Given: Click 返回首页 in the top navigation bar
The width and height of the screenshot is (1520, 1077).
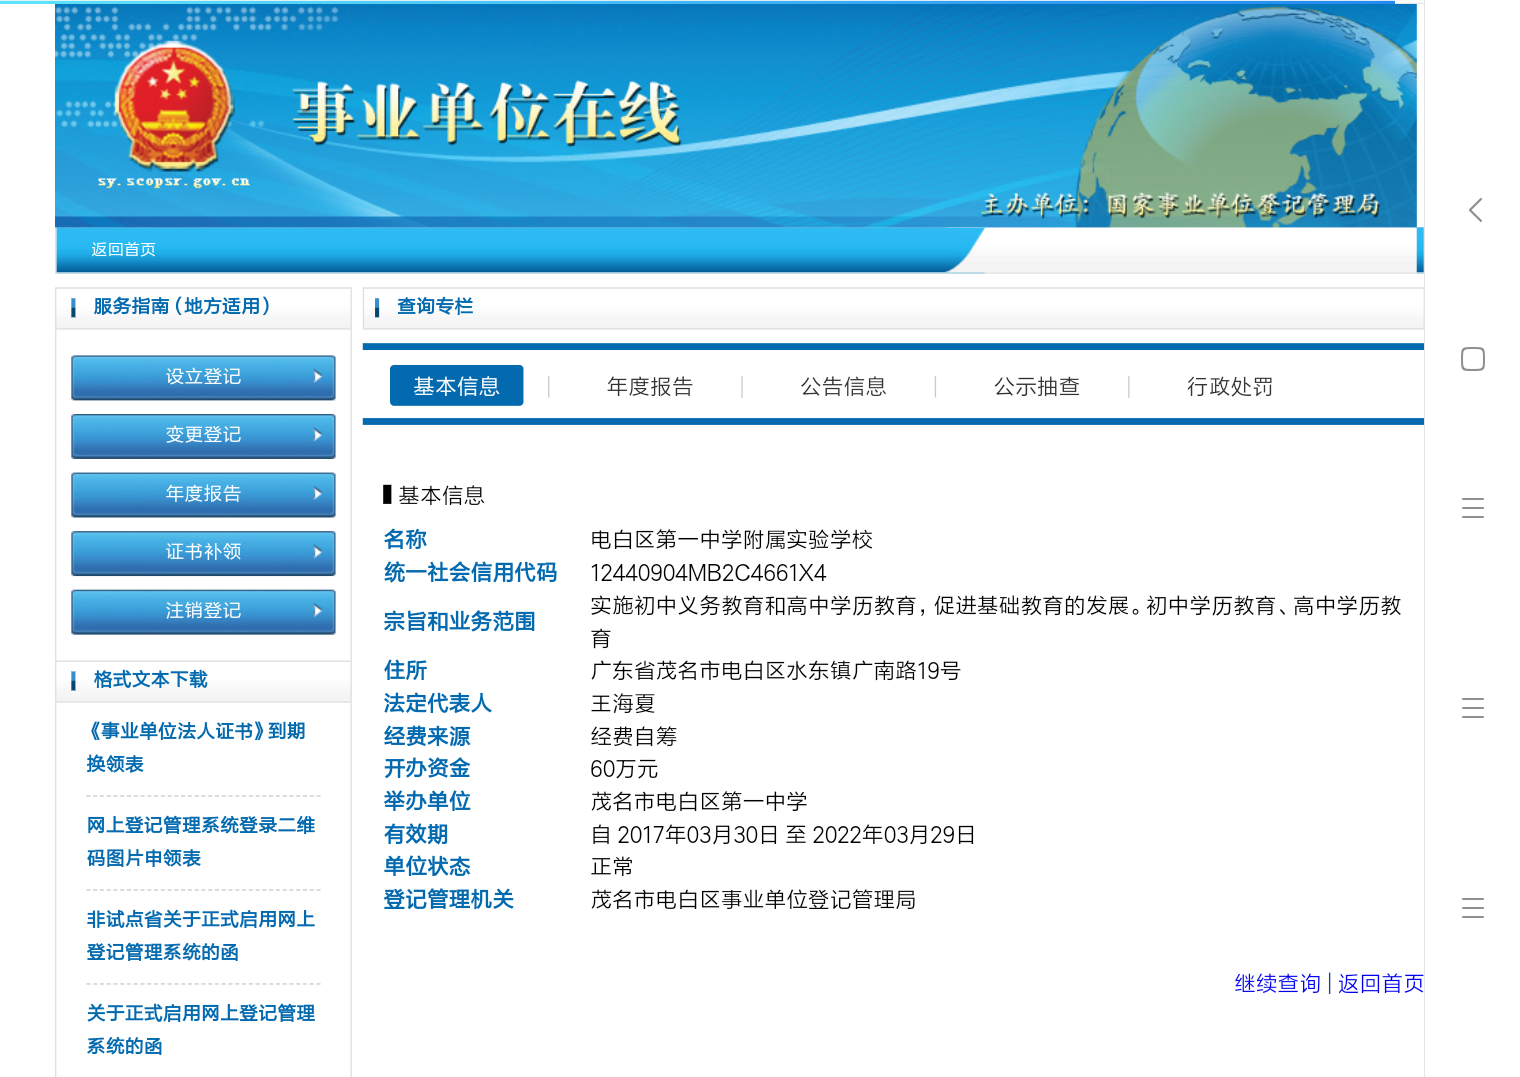Looking at the screenshot, I should pyautogui.click(x=123, y=249).
